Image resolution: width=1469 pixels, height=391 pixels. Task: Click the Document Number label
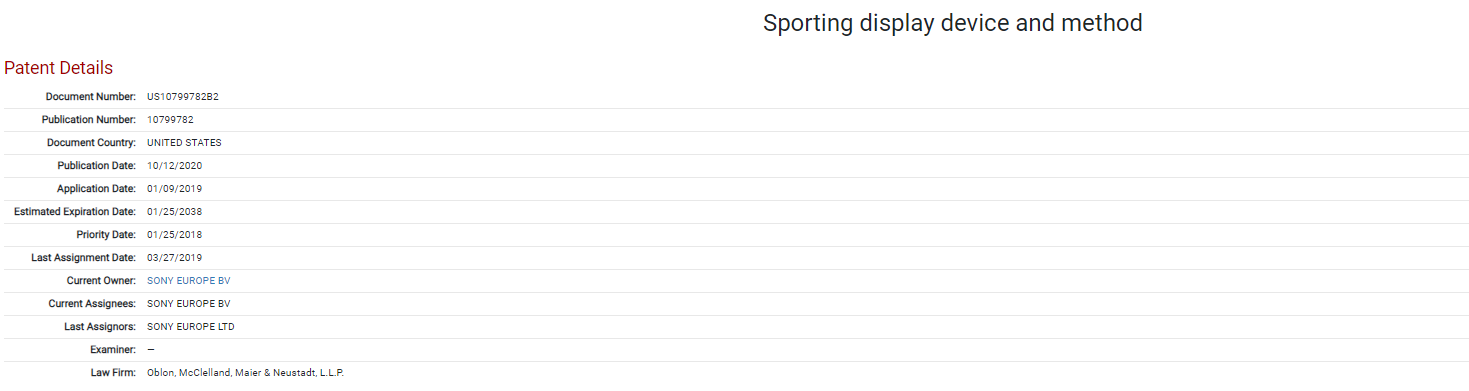[91, 97]
